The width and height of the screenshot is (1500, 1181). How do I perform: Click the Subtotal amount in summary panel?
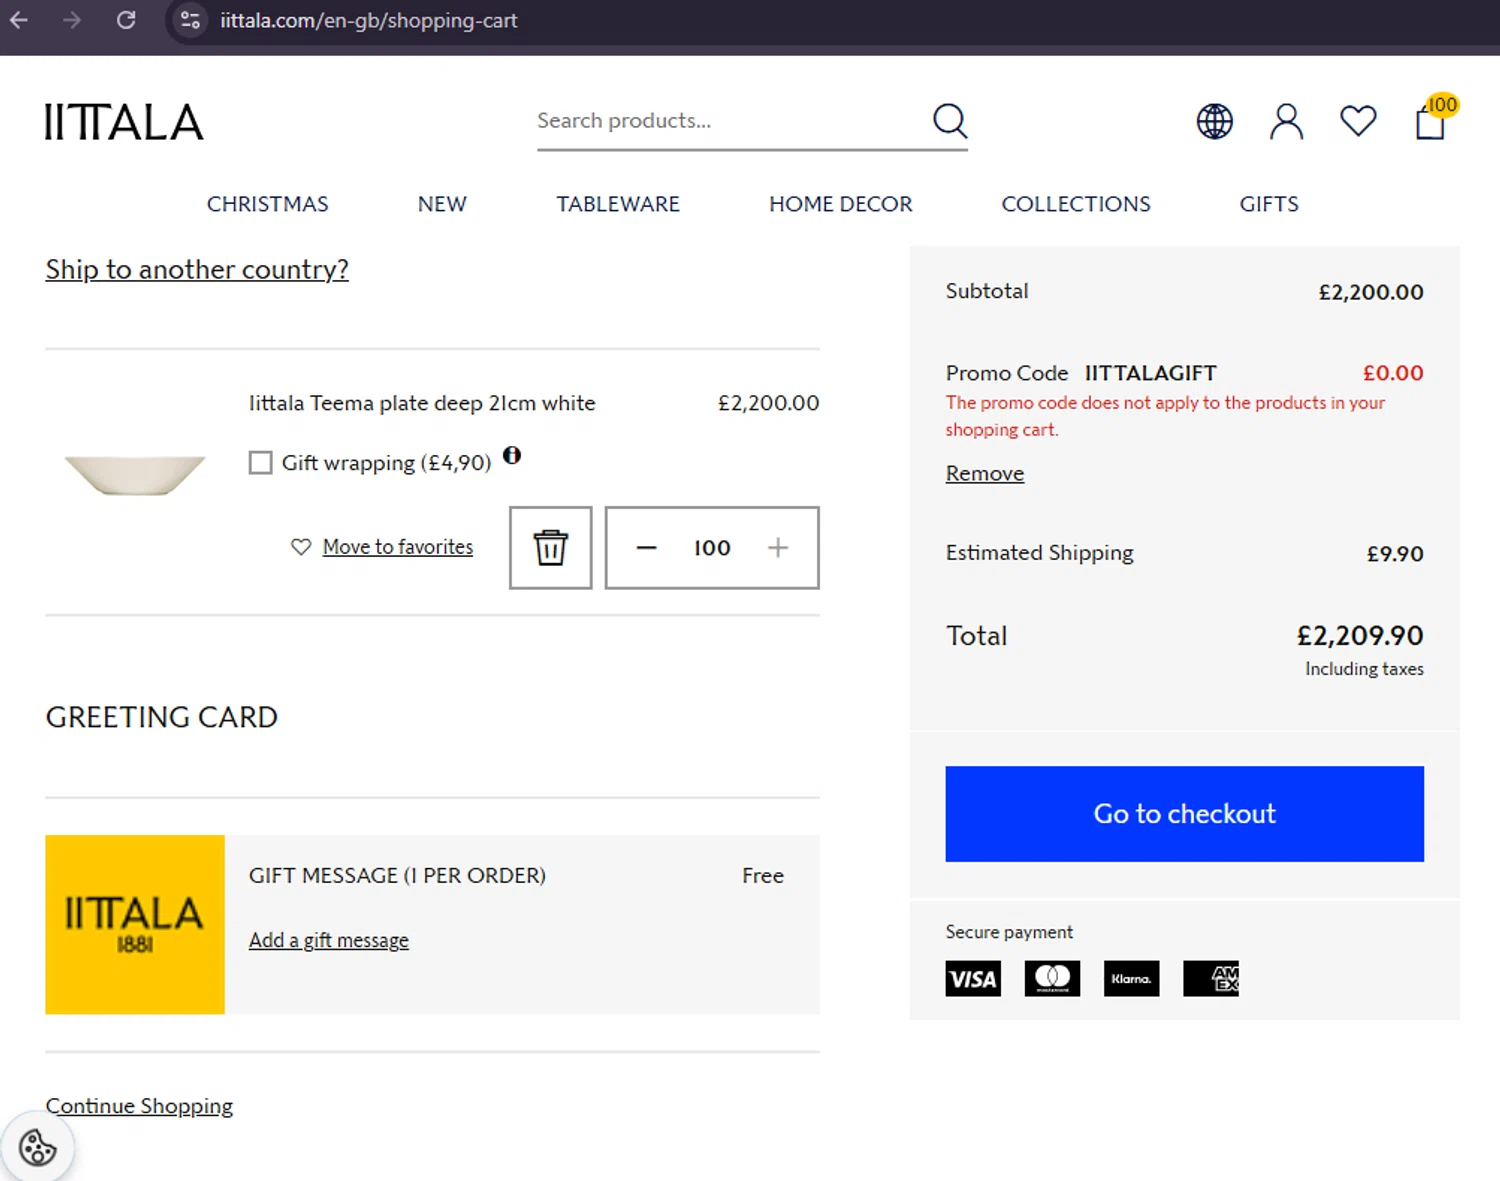coord(1371,292)
